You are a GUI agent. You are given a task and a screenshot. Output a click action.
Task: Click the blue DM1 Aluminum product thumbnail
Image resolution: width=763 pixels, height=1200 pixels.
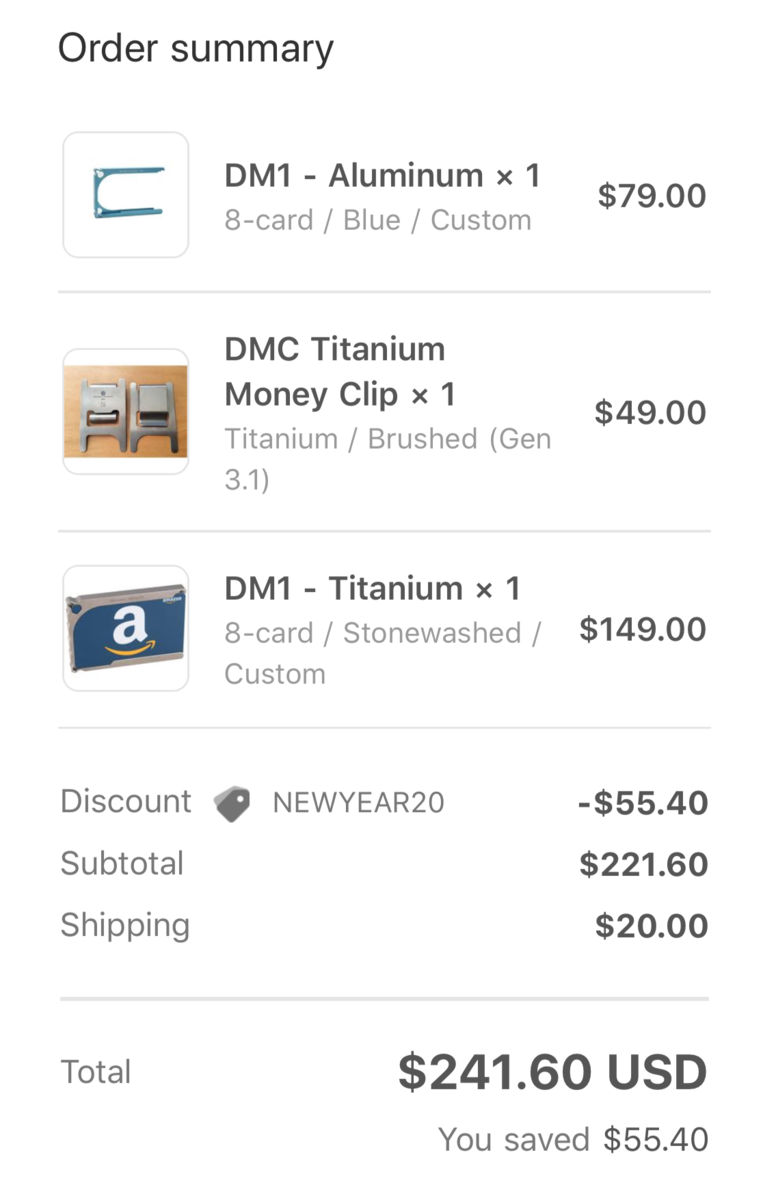126,195
